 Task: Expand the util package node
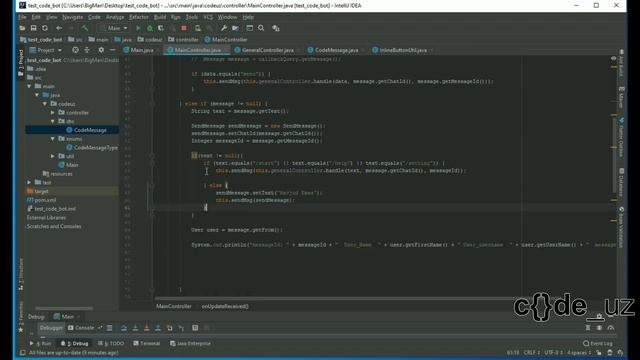pyautogui.click(x=53, y=156)
